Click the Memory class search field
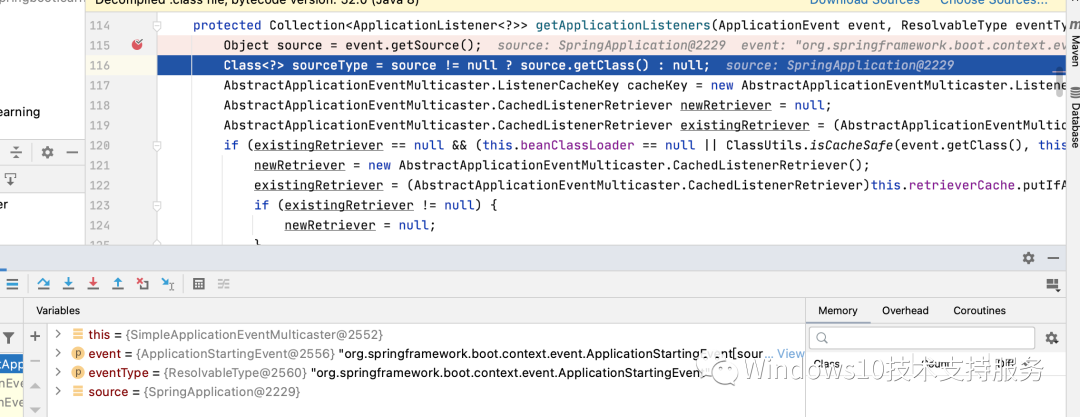Image resolution: width=1080 pixels, height=417 pixels. point(922,338)
